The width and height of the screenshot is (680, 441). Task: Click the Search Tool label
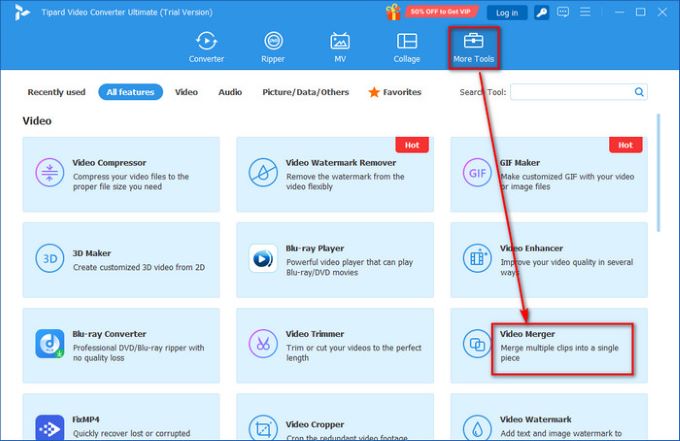click(483, 92)
